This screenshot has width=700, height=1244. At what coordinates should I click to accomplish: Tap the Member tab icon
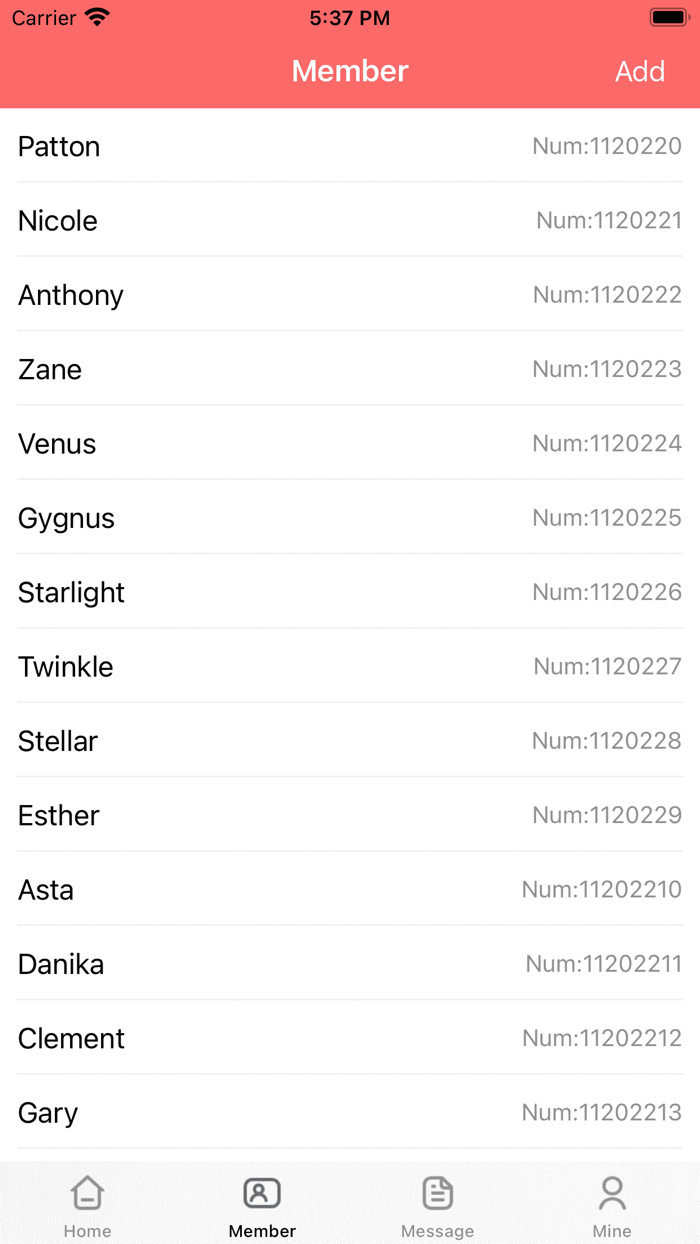click(262, 1193)
